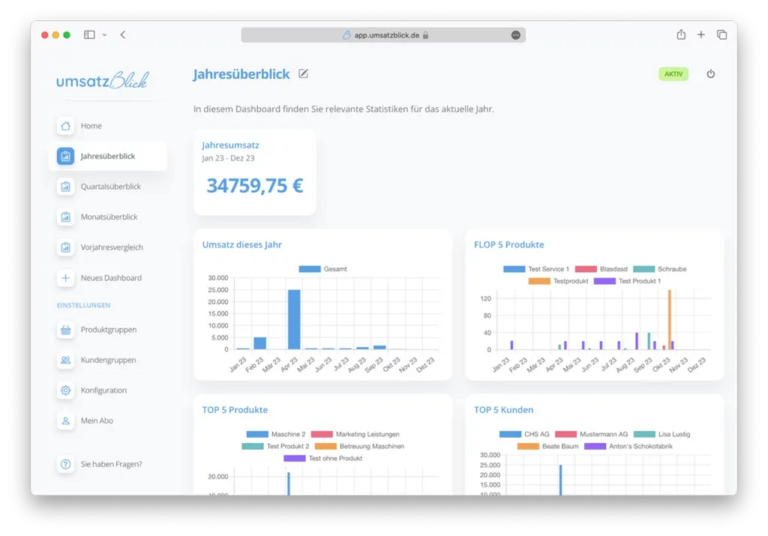This screenshot has width=768, height=536.
Task: Click the plus icon for Neues Dashboard
Action: 65,278
